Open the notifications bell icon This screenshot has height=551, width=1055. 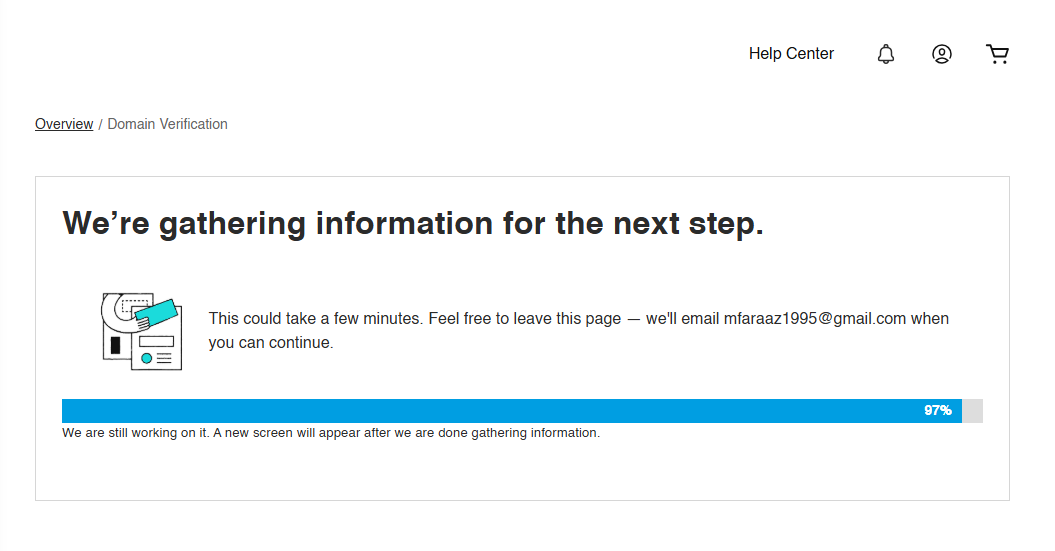pos(885,54)
